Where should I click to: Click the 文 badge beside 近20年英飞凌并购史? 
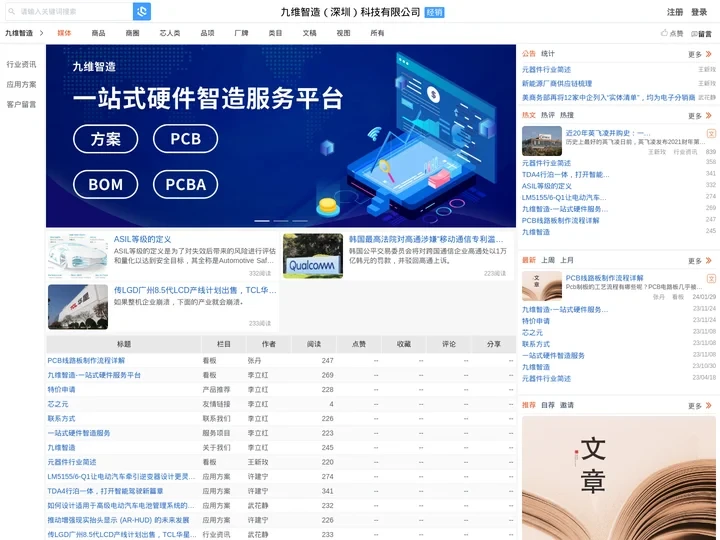(711, 134)
